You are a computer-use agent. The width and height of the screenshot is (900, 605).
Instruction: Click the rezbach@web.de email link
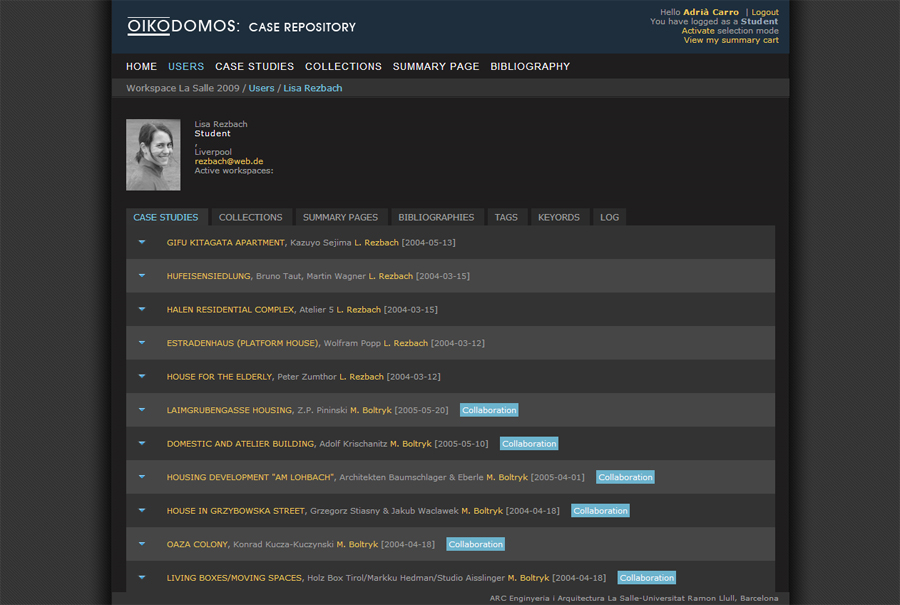228,161
